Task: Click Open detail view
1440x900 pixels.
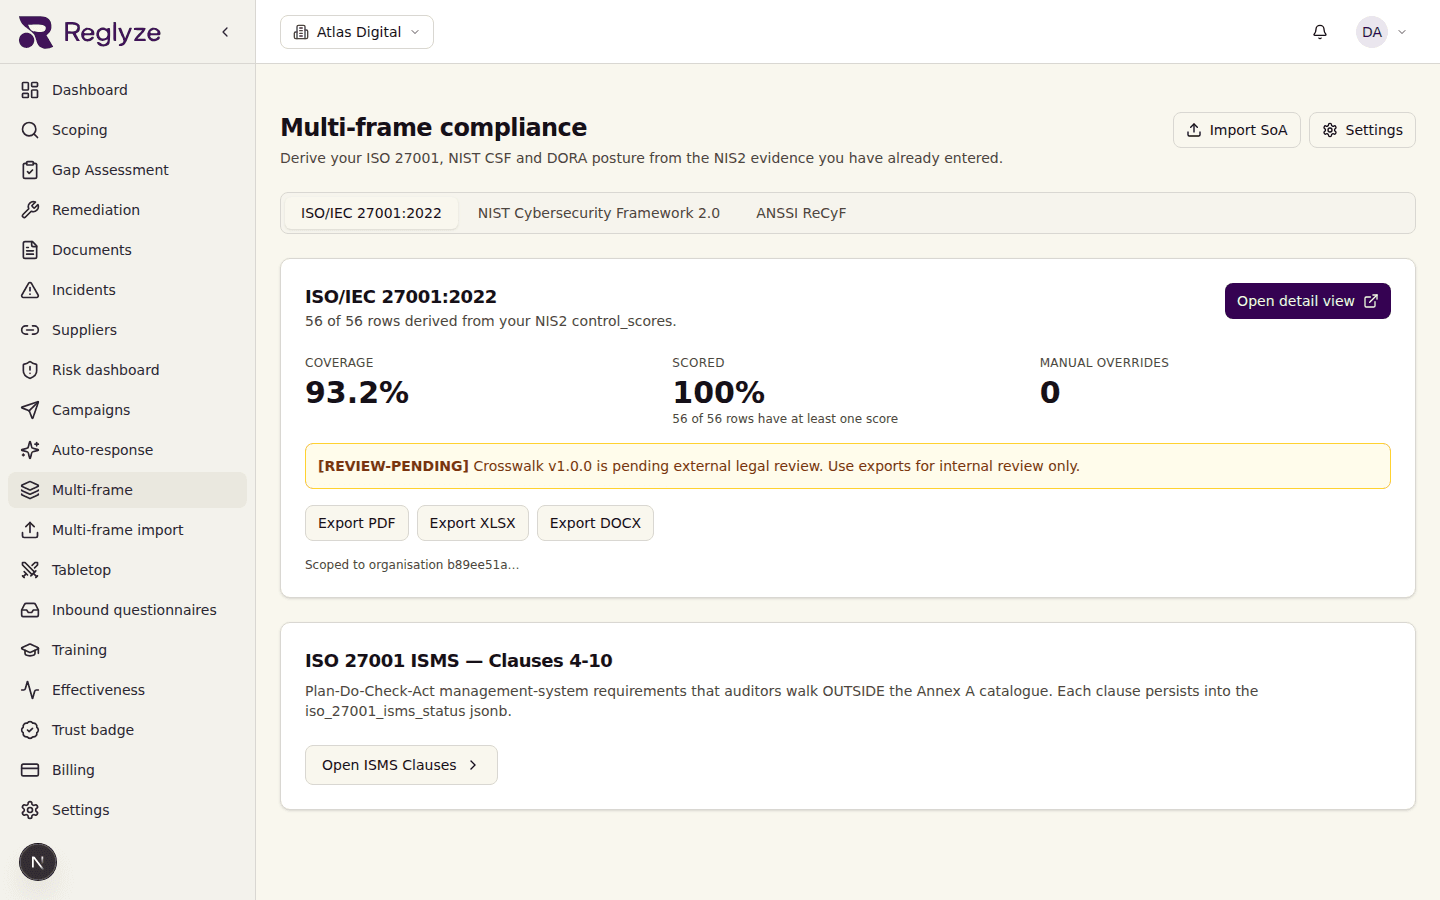Action: (x=1308, y=301)
